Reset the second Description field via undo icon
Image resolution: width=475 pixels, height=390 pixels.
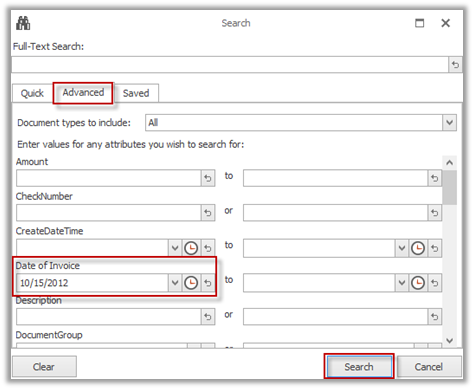434,317
